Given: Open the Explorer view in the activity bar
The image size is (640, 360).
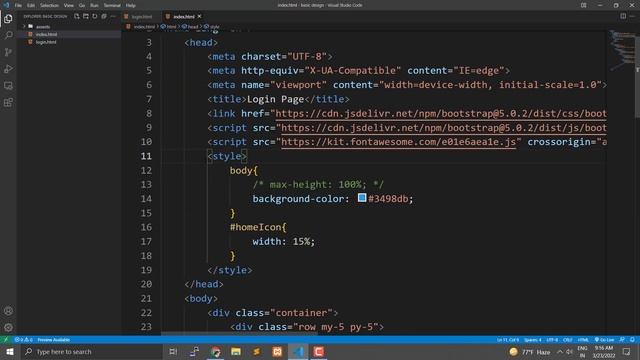Looking at the screenshot, I should pos(8,19).
